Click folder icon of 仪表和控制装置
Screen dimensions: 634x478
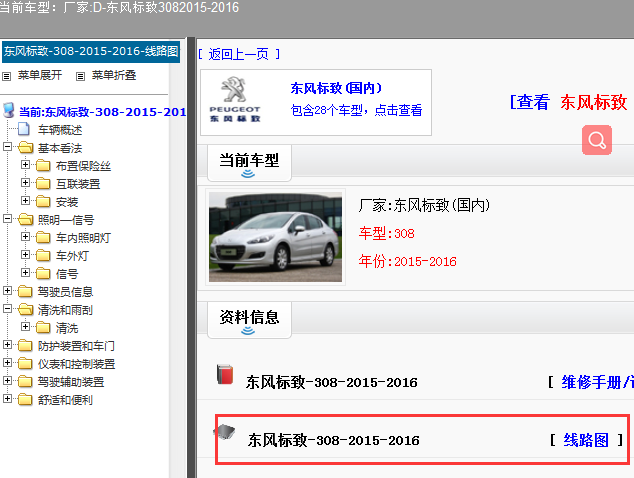click(x=25, y=364)
